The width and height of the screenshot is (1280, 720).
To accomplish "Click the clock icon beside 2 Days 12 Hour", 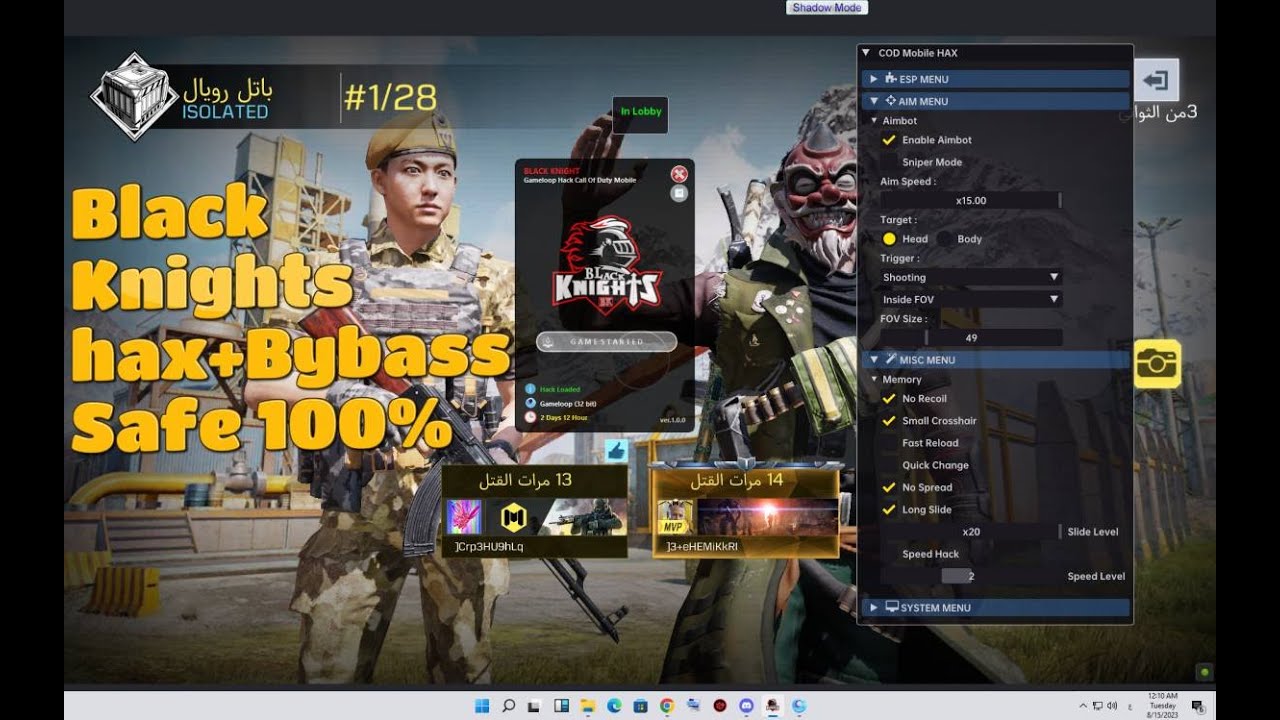I will 530,417.
